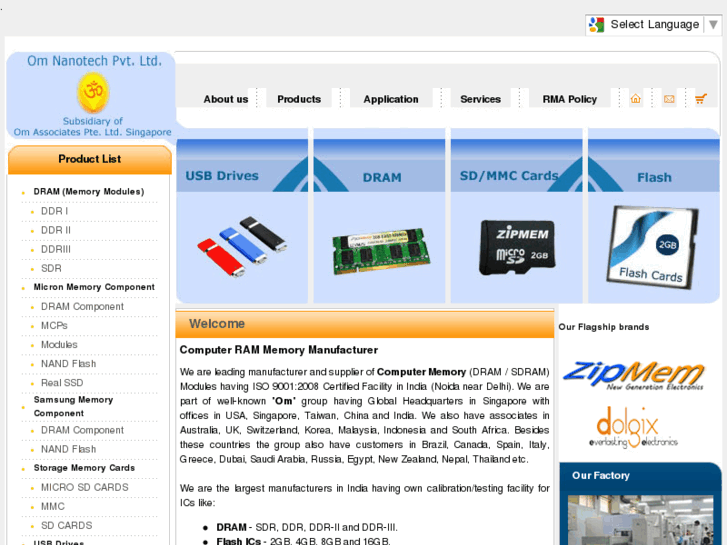
Task: Open Modules in product list
Action: pyautogui.click(x=59, y=345)
